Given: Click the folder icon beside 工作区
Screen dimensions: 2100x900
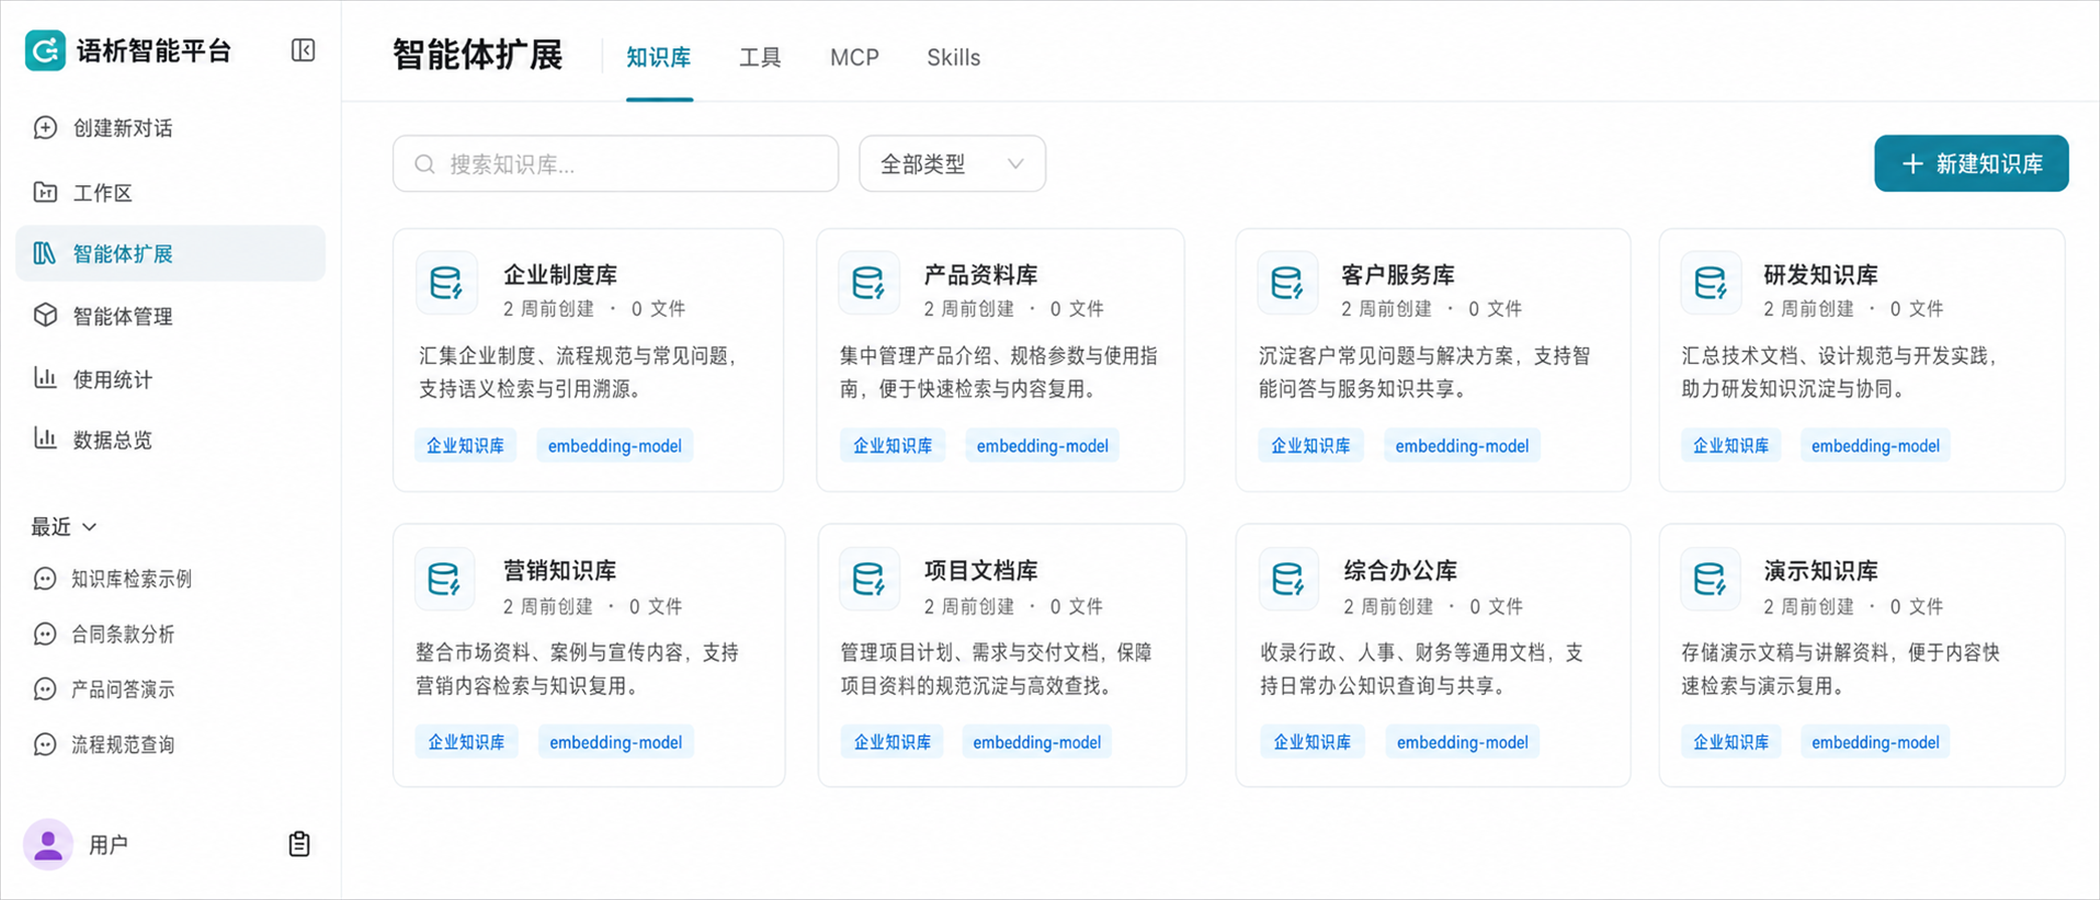Looking at the screenshot, I should tap(45, 192).
